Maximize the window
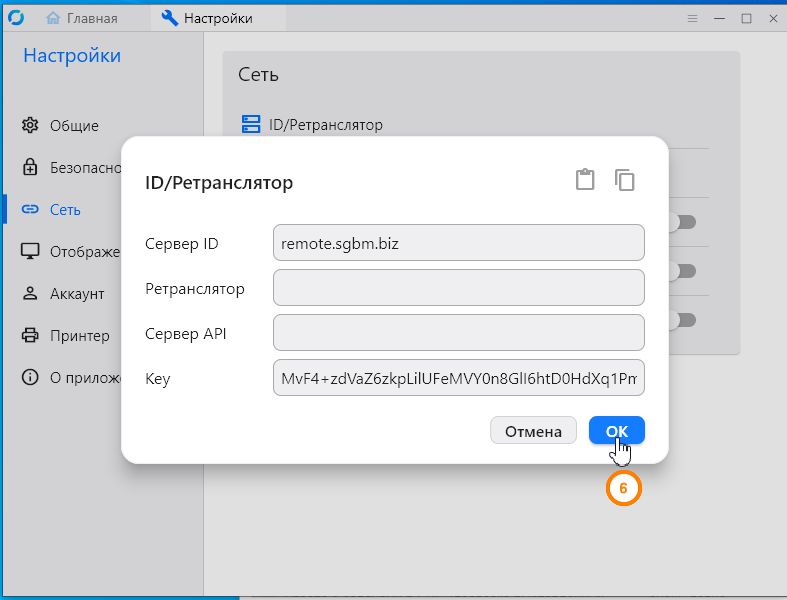 [x=746, y=19]
